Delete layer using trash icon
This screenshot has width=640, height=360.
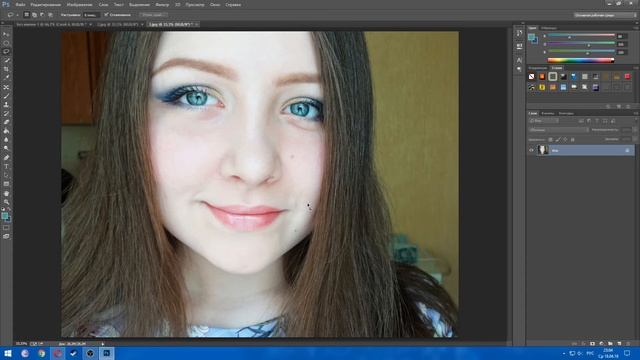click(628, 344)
